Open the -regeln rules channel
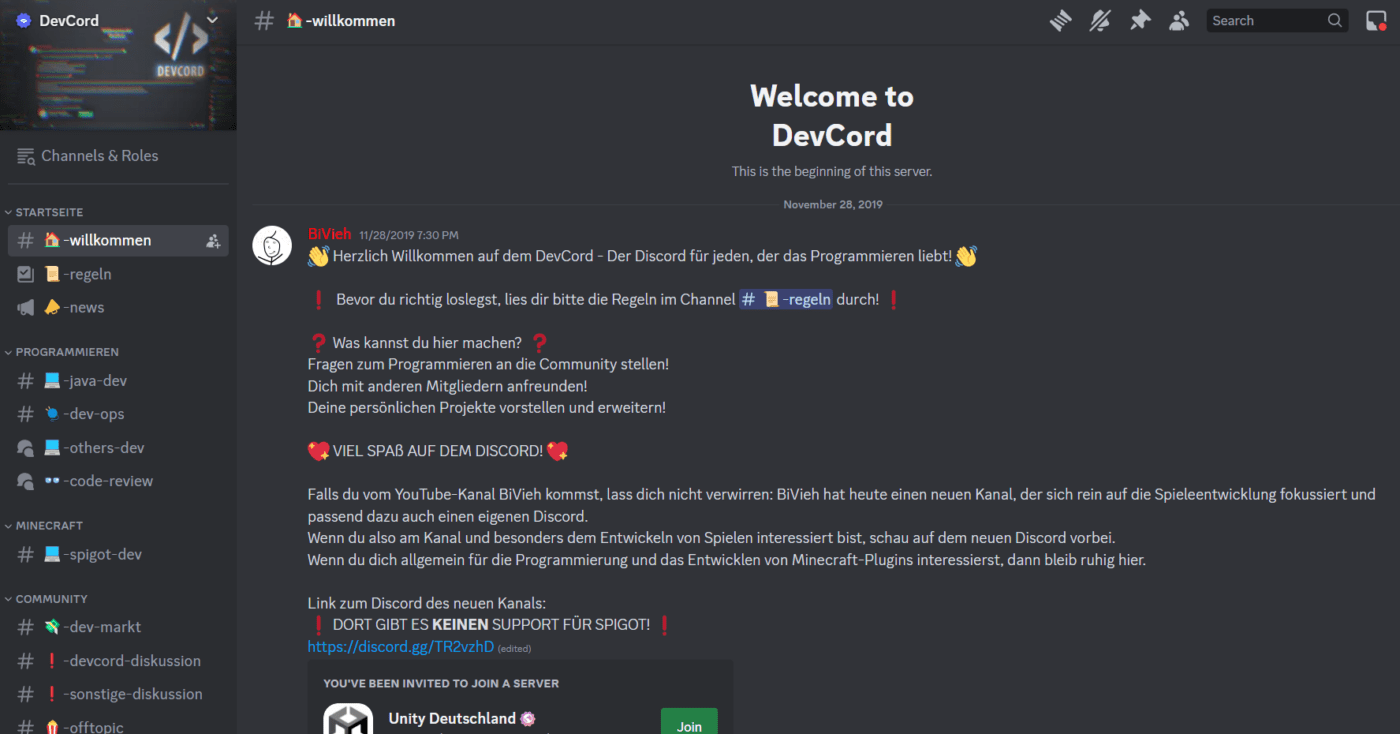Viewport: 1400px width, 734px height. (x=118, y=274)
